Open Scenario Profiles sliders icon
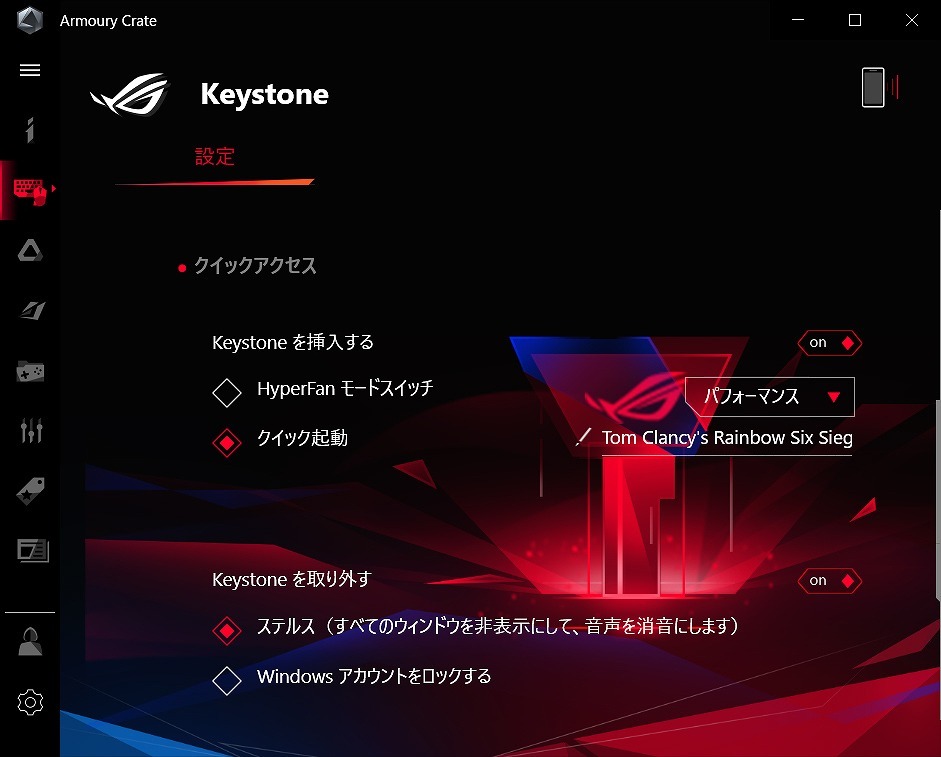This screenshot has height=757, width=941. tap(31, 430)
